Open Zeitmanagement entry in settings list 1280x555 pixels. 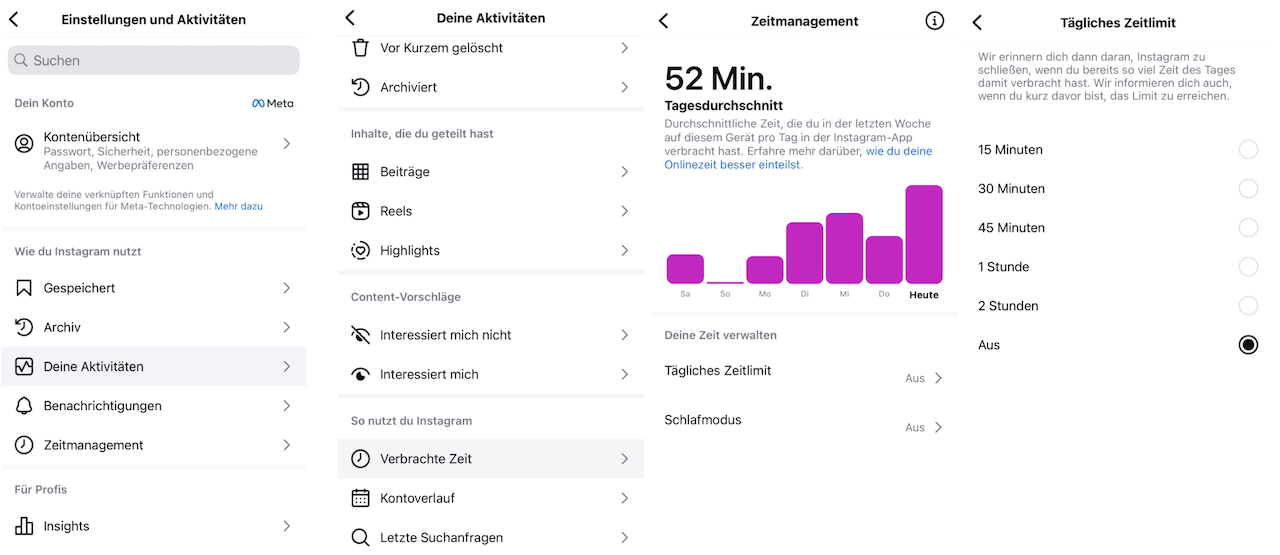point(154,445)
